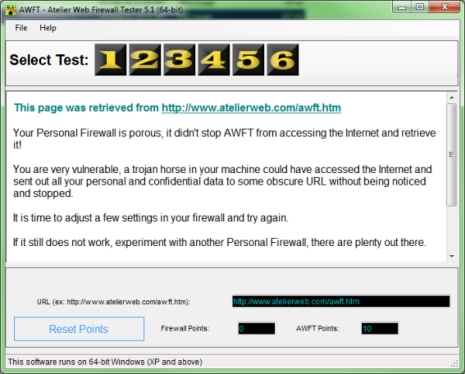Screen dimensions: 465x374
Task: Click the vertical scrollbar thumb
Action: click(451, 154)
